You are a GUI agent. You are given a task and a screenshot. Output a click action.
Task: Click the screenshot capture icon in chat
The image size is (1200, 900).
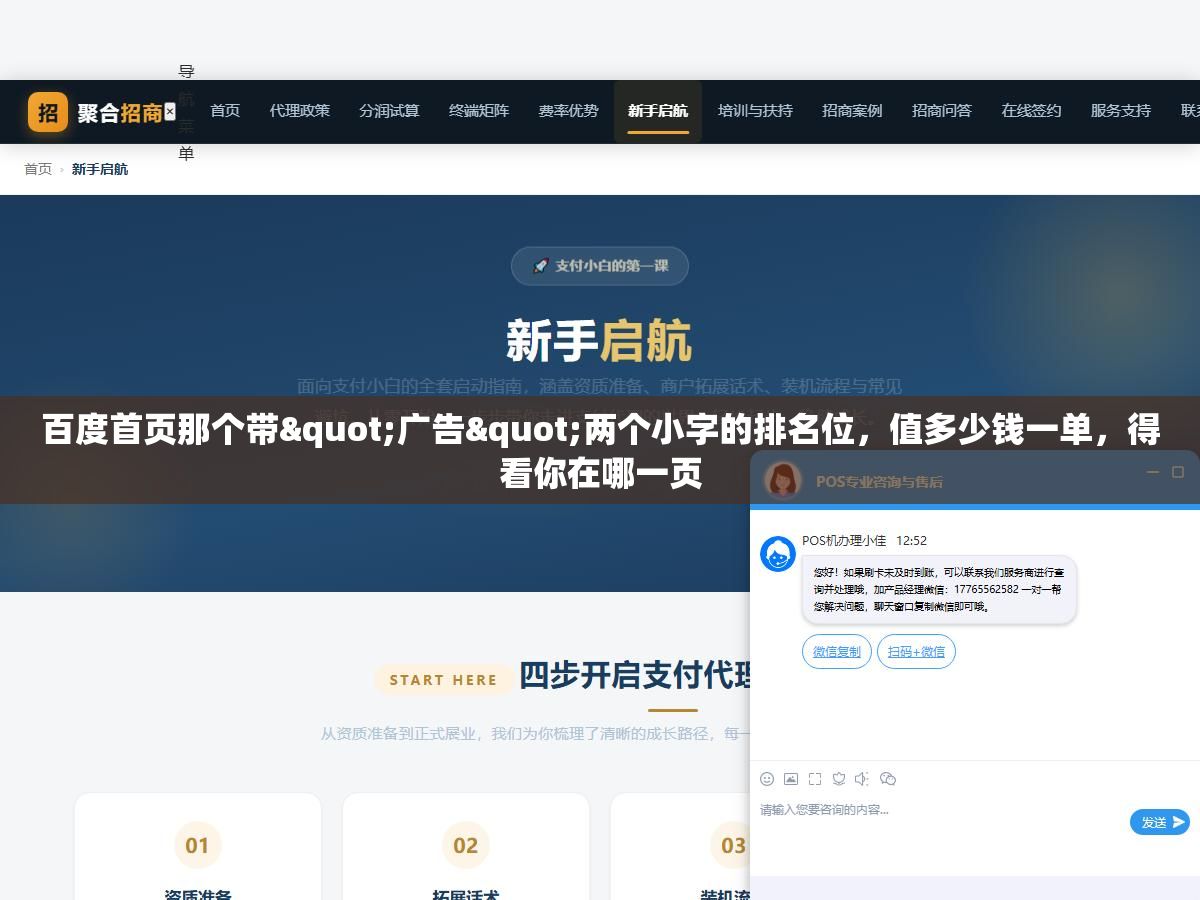pyautogui.click(x=815, y=779)
